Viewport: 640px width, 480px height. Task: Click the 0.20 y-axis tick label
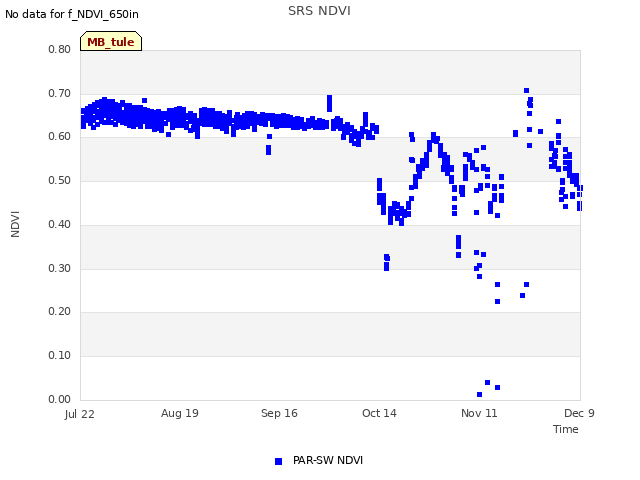coord(60,311)
